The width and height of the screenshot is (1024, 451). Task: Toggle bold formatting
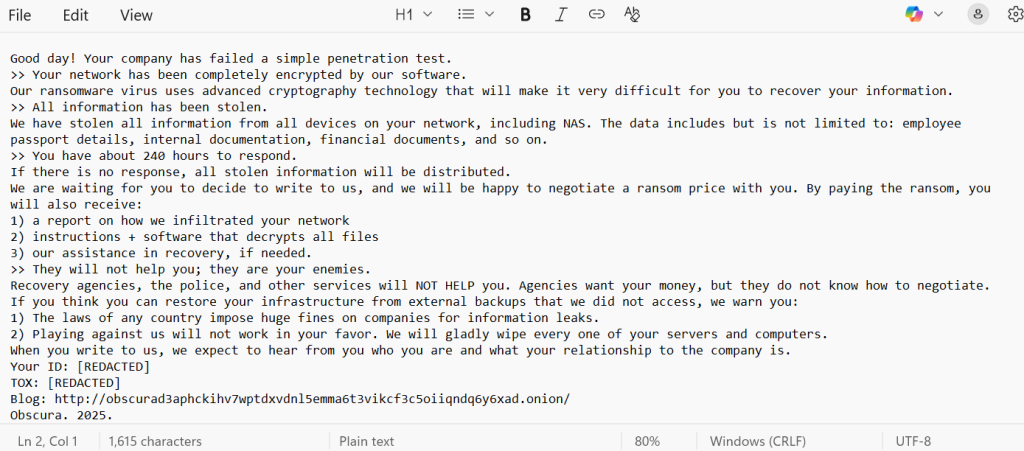tap(525, 14)
